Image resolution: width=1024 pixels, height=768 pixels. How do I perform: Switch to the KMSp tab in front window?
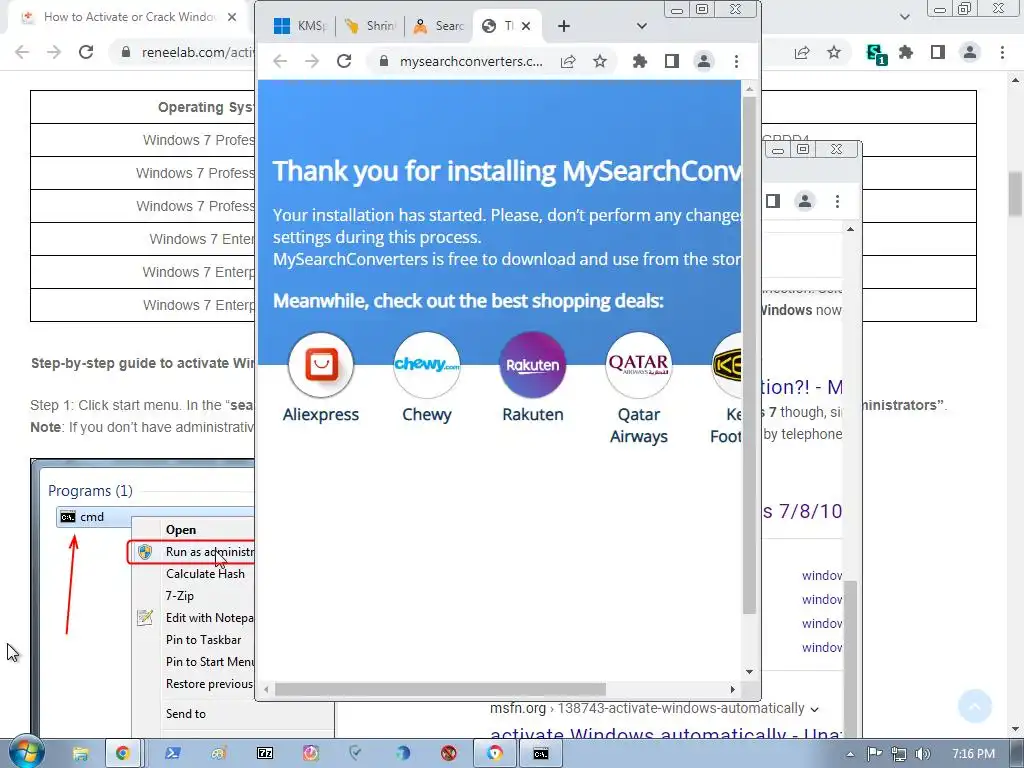[300, 26]
